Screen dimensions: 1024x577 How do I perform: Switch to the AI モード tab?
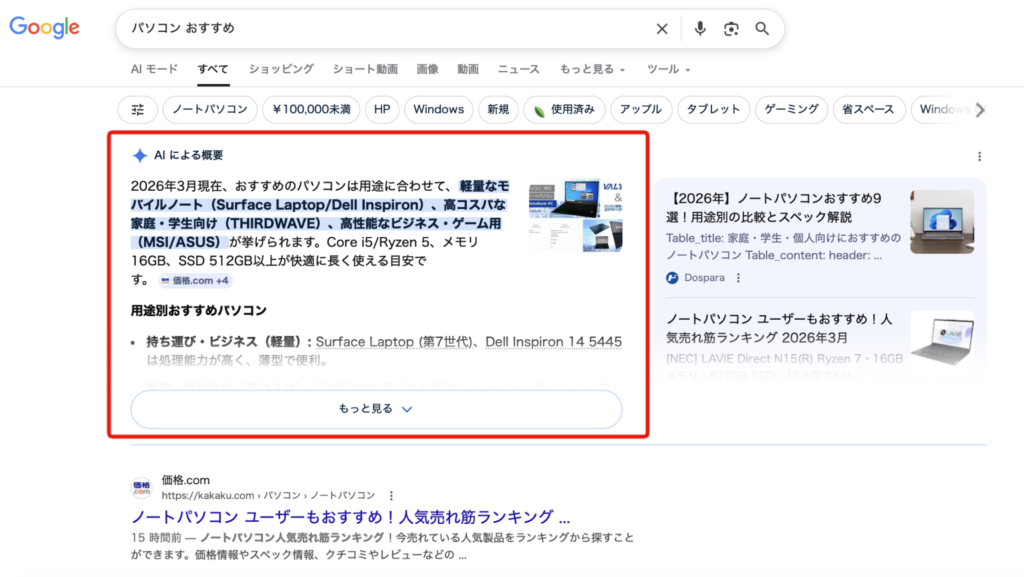[154, 69]
